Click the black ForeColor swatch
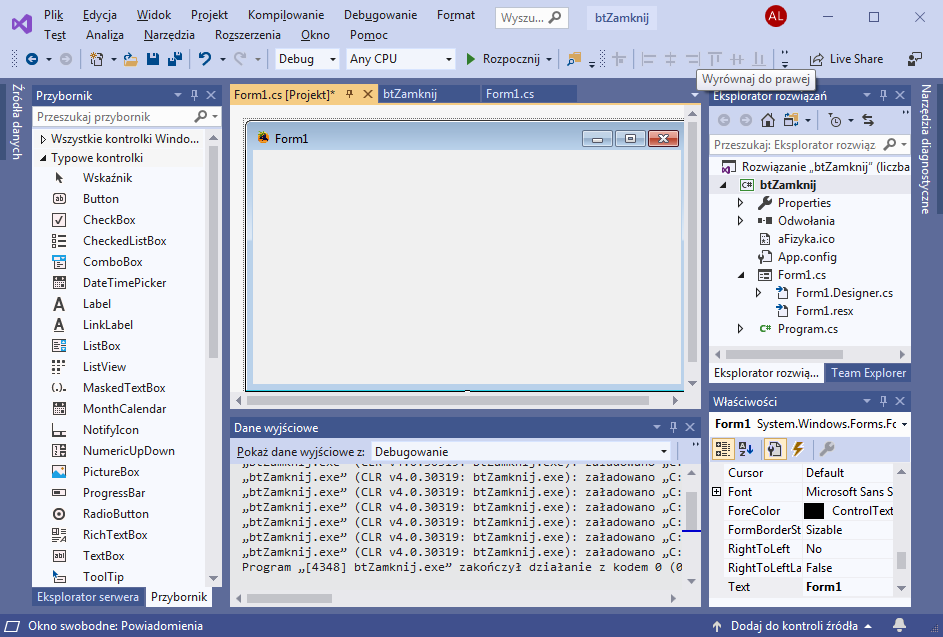Image resolution: width=943 pixels, height=637 pixels. click(x=814, y=511)
